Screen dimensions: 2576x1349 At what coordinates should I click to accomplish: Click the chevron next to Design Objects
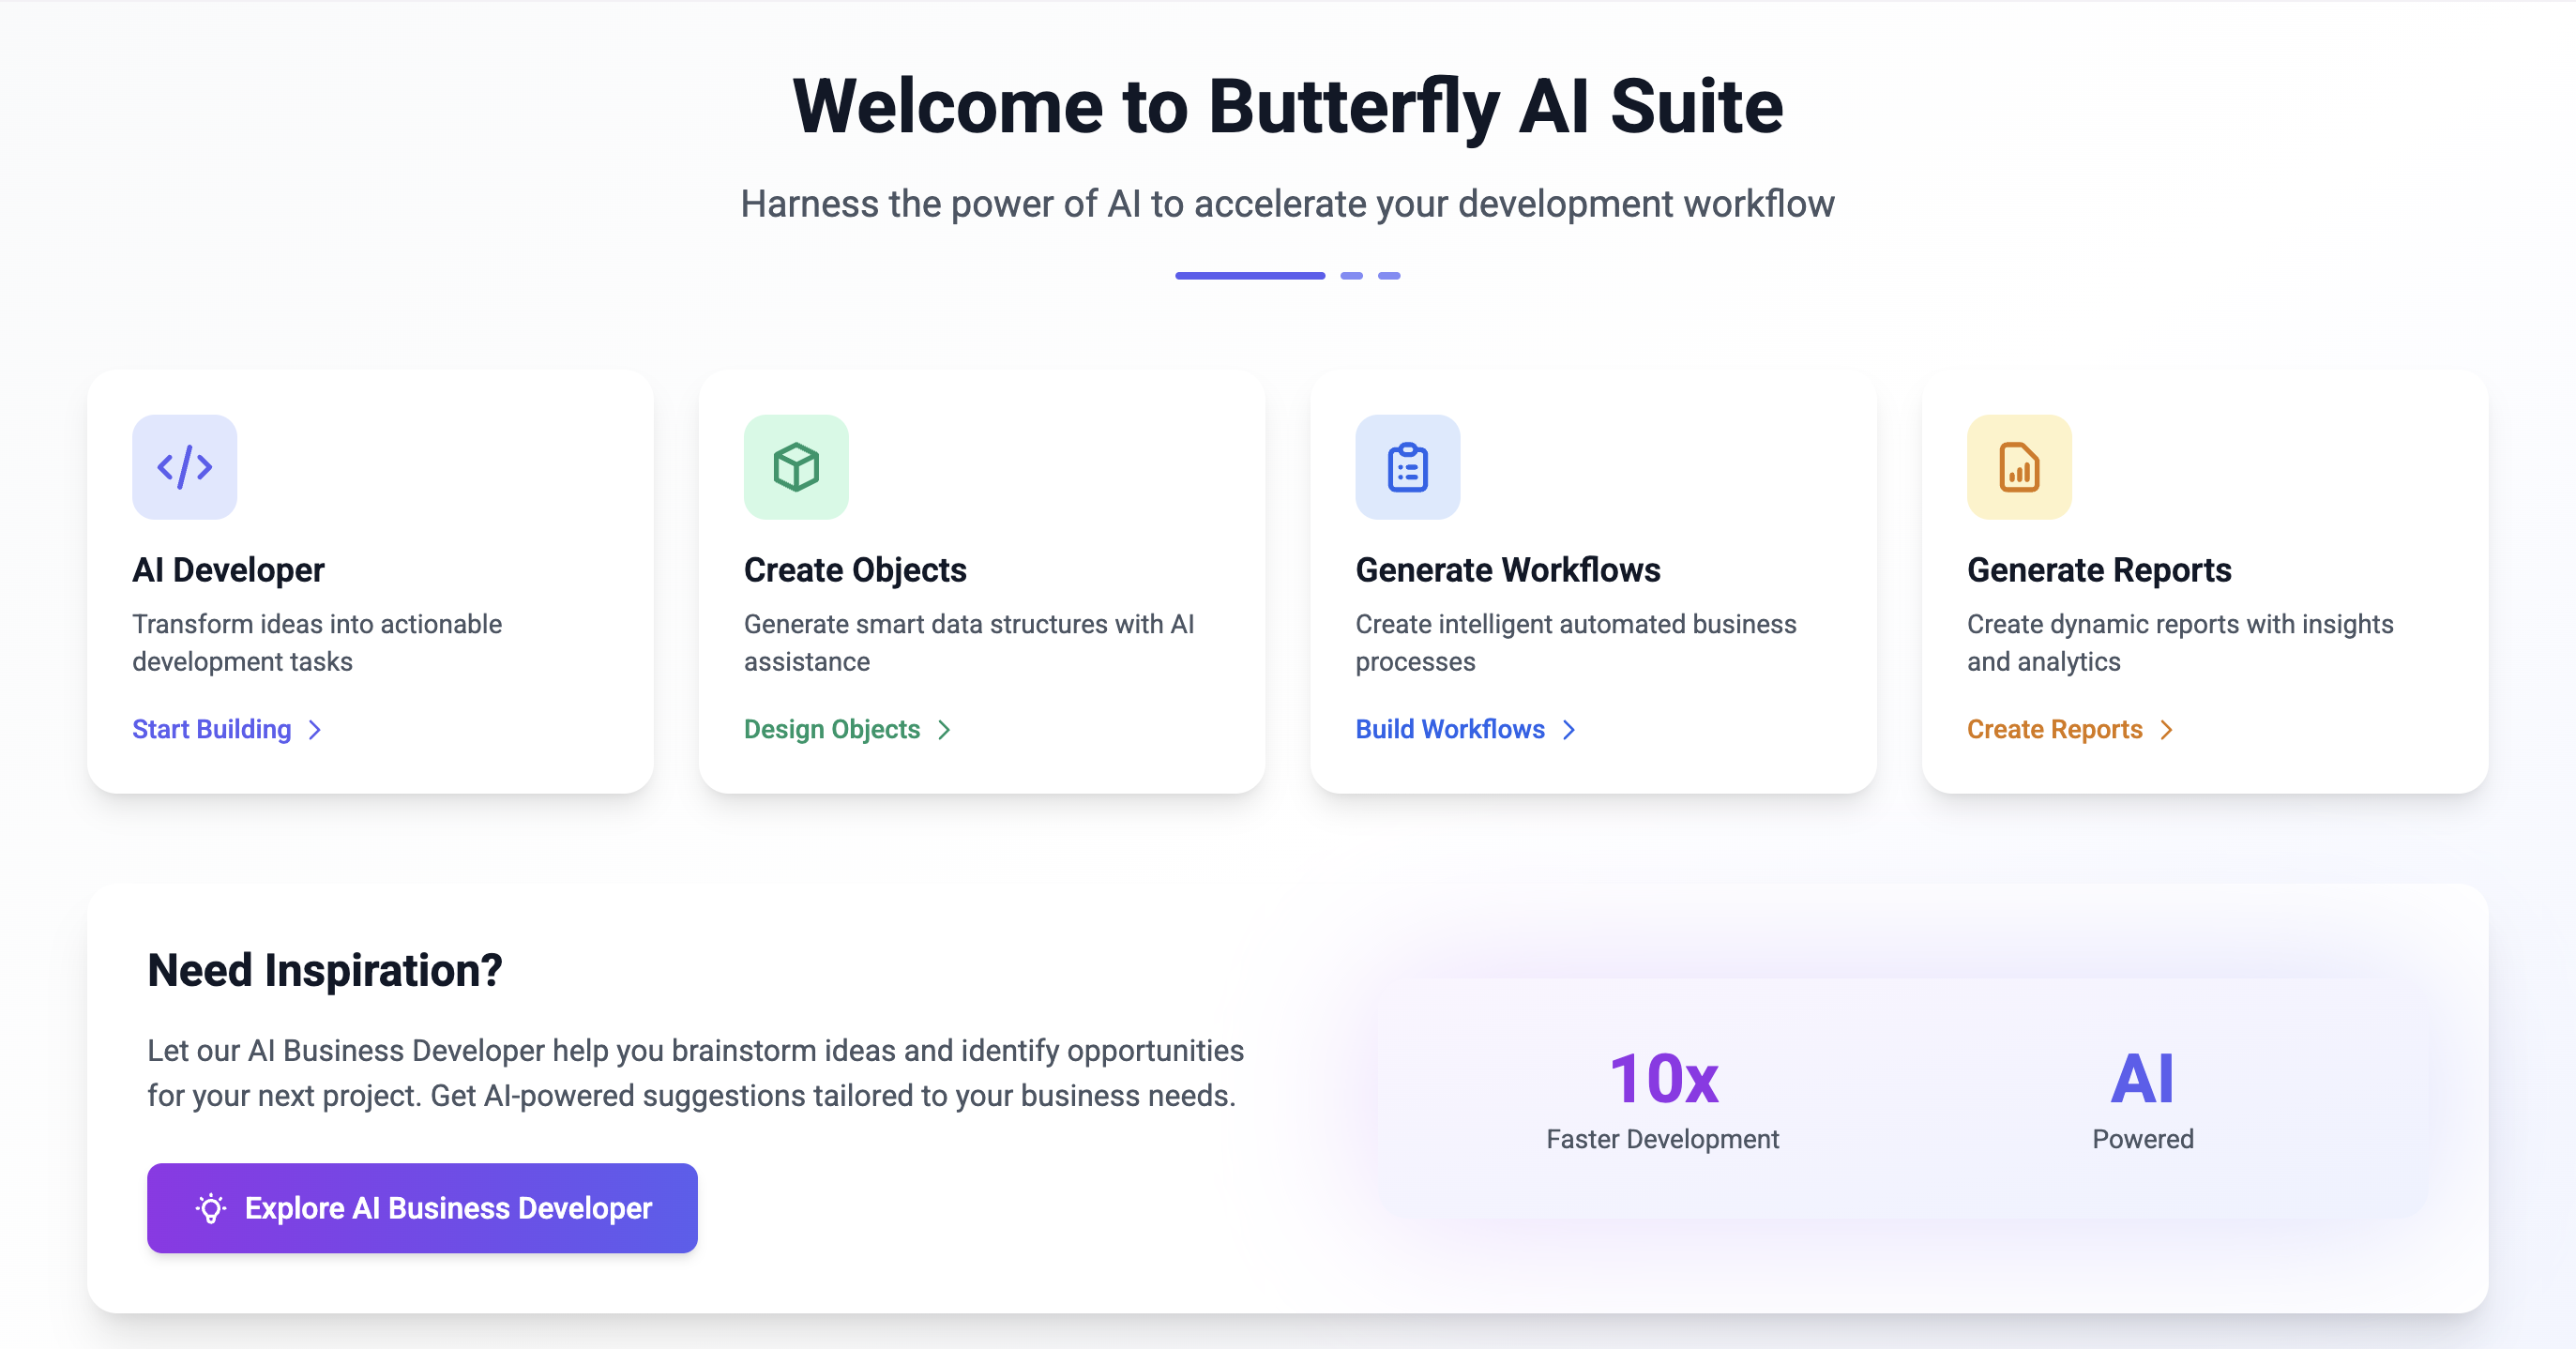point(944,730)
